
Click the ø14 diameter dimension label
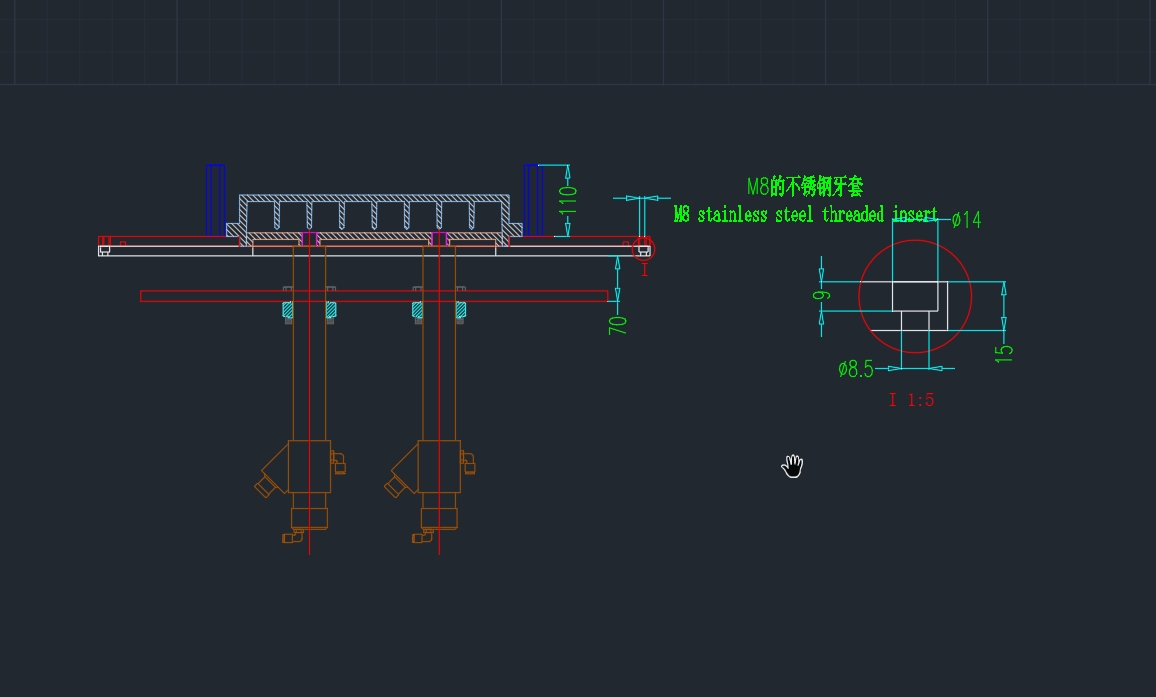[965, 219]
